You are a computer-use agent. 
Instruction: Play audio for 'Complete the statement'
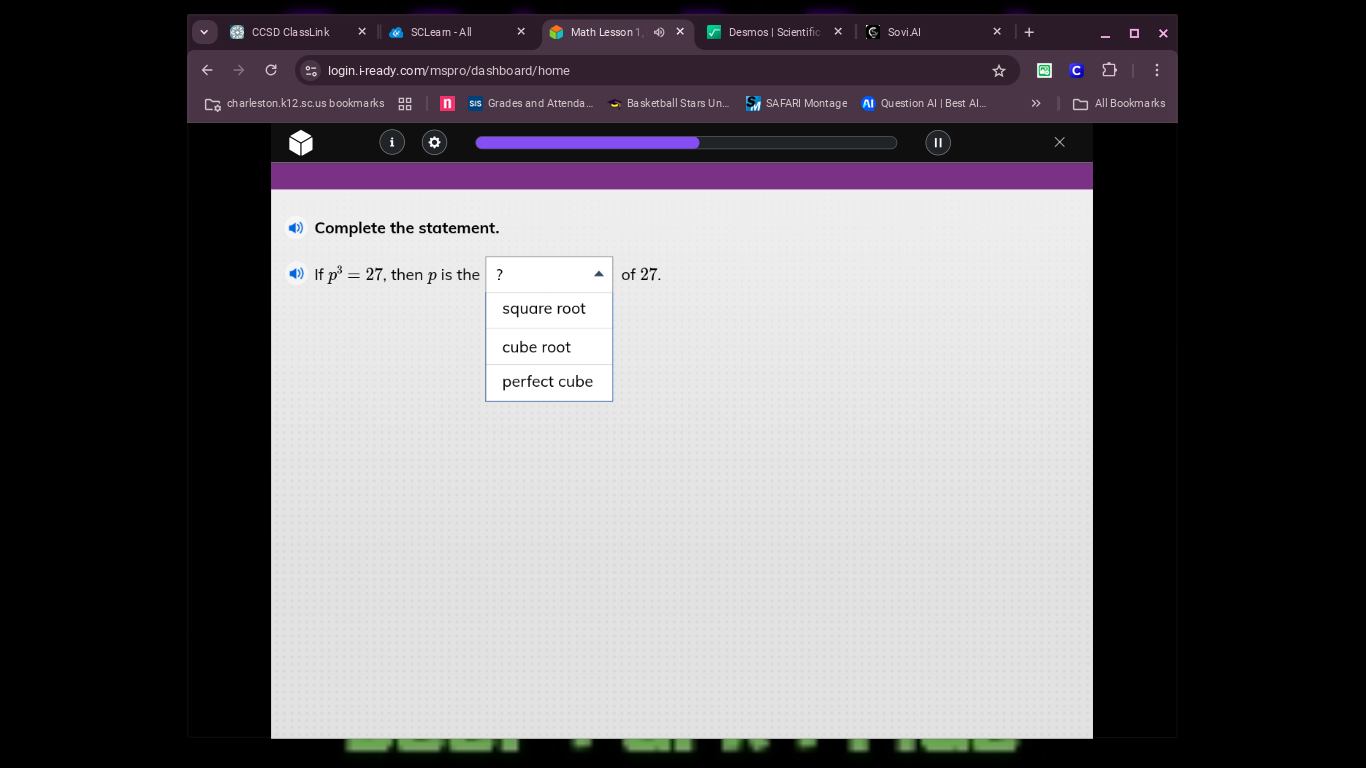coord(296,228)
